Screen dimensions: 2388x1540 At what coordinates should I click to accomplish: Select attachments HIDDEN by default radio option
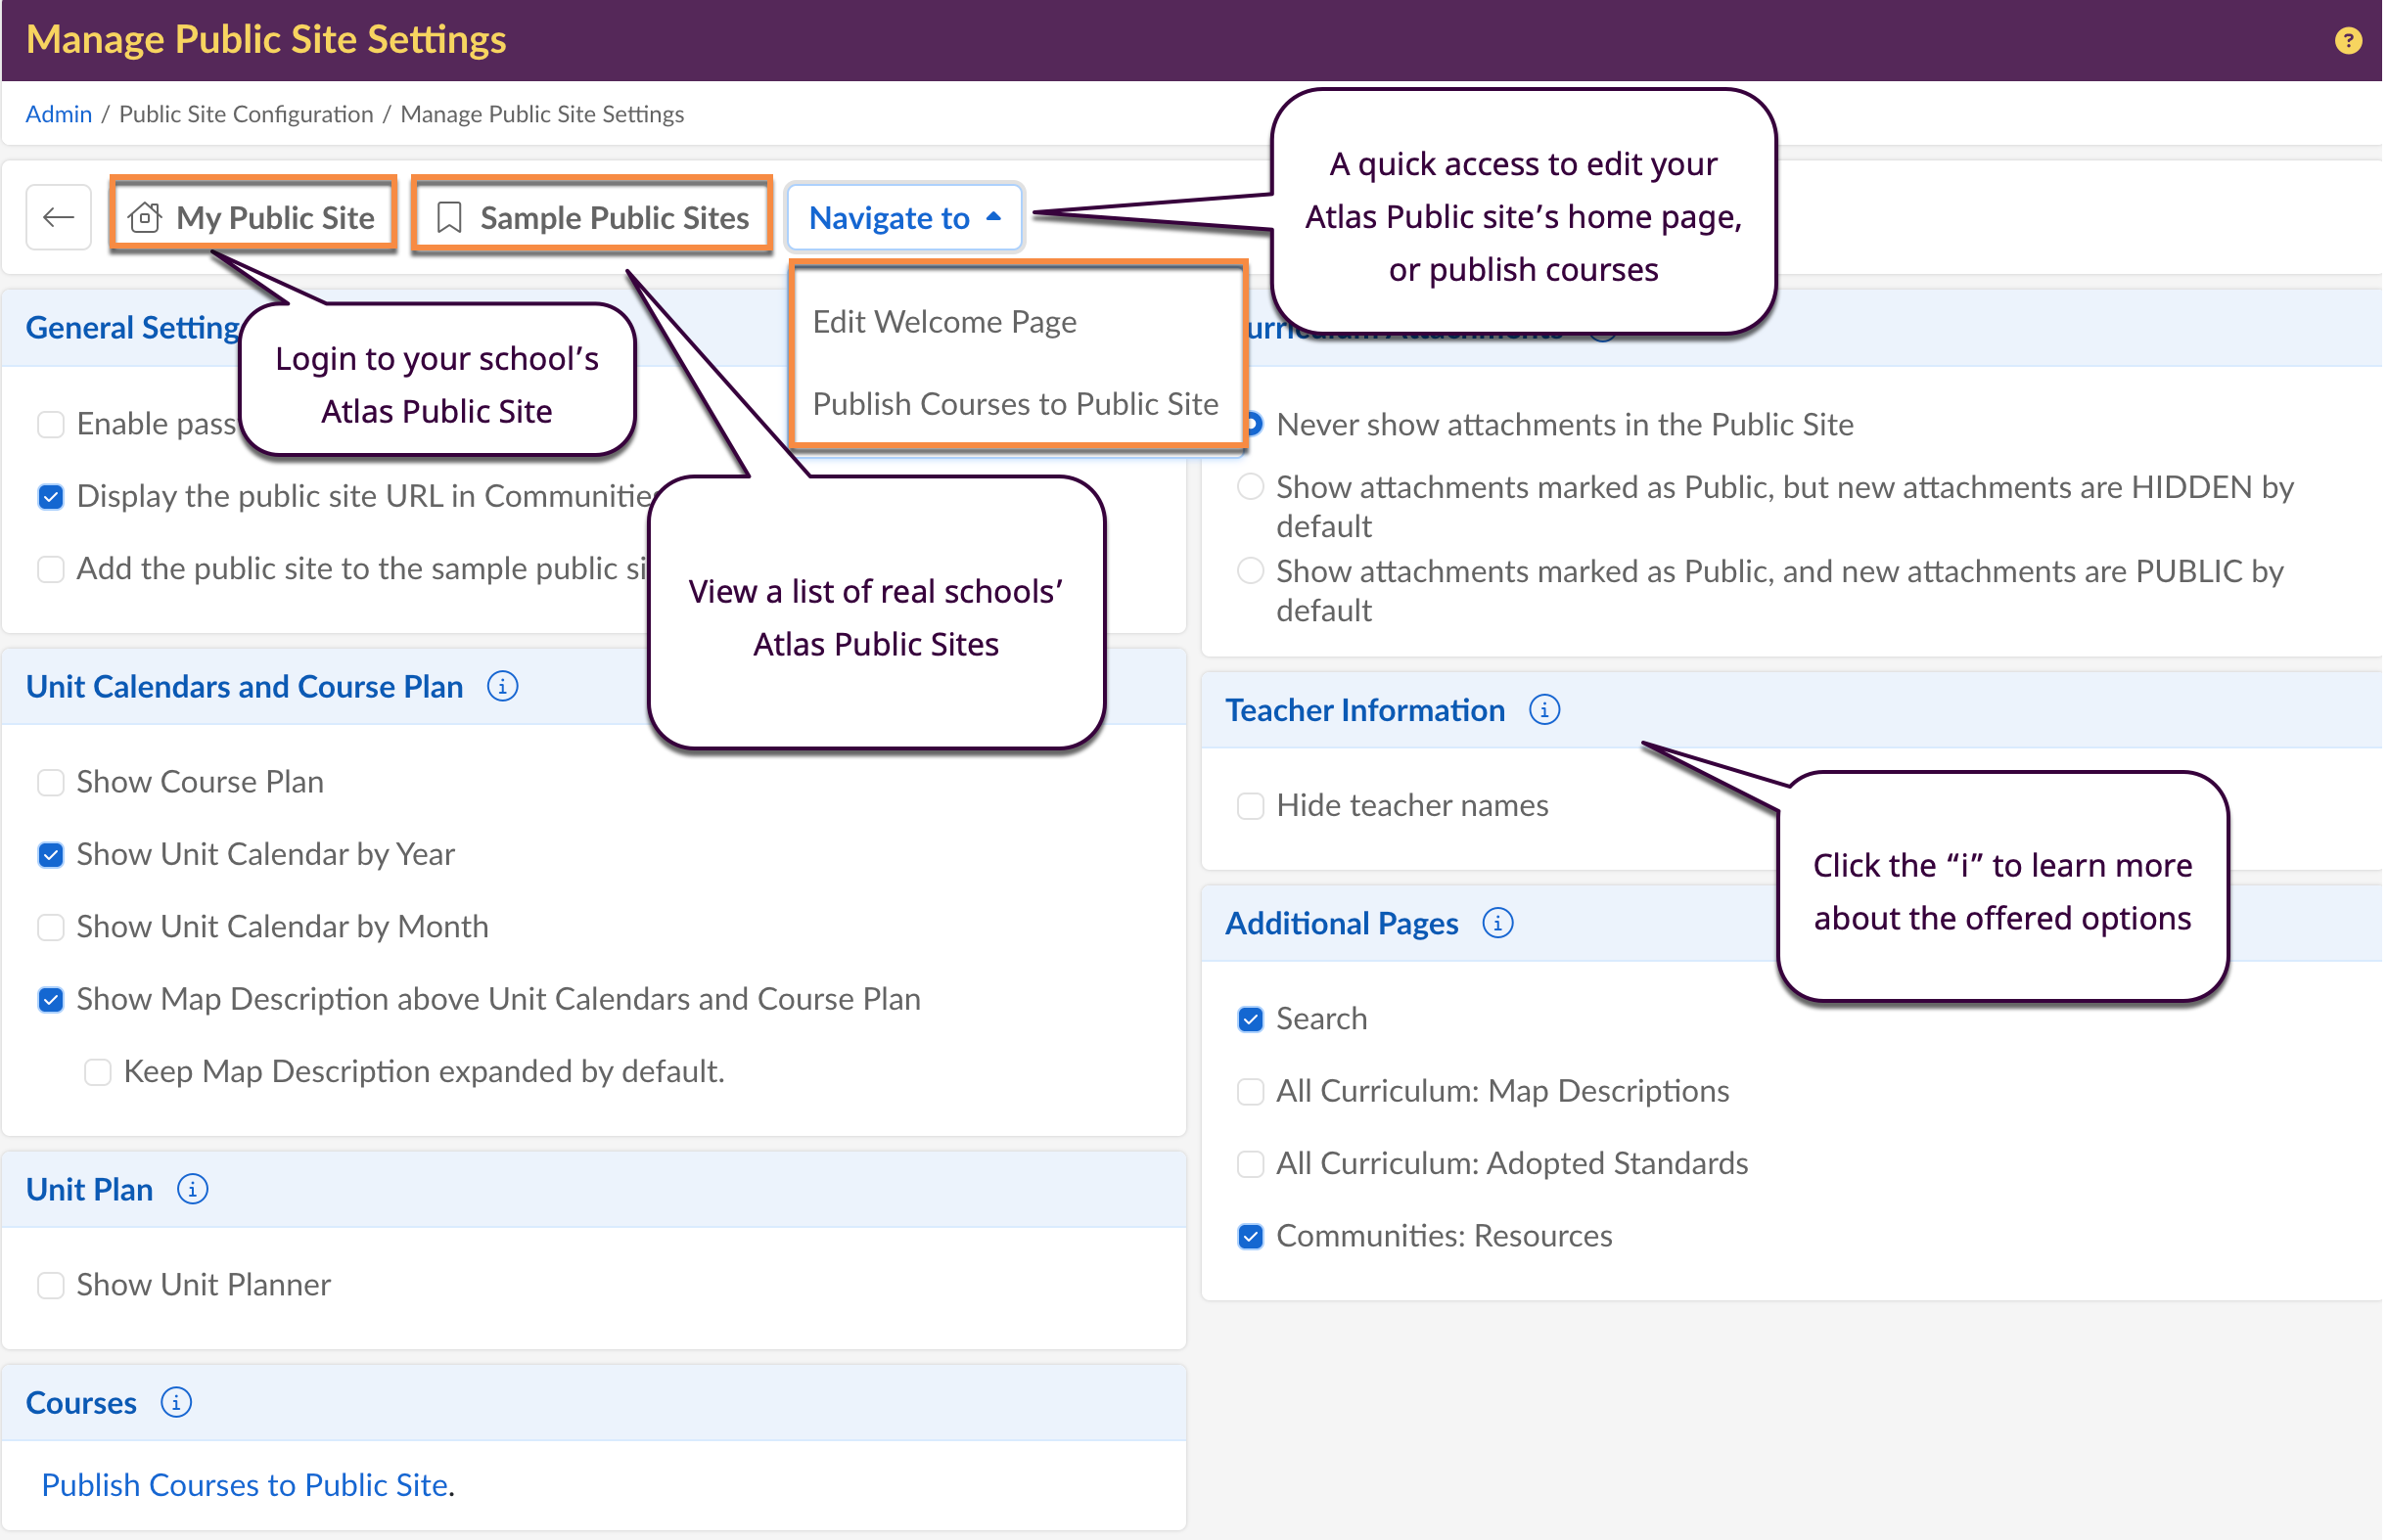[x=1250, y=487]
